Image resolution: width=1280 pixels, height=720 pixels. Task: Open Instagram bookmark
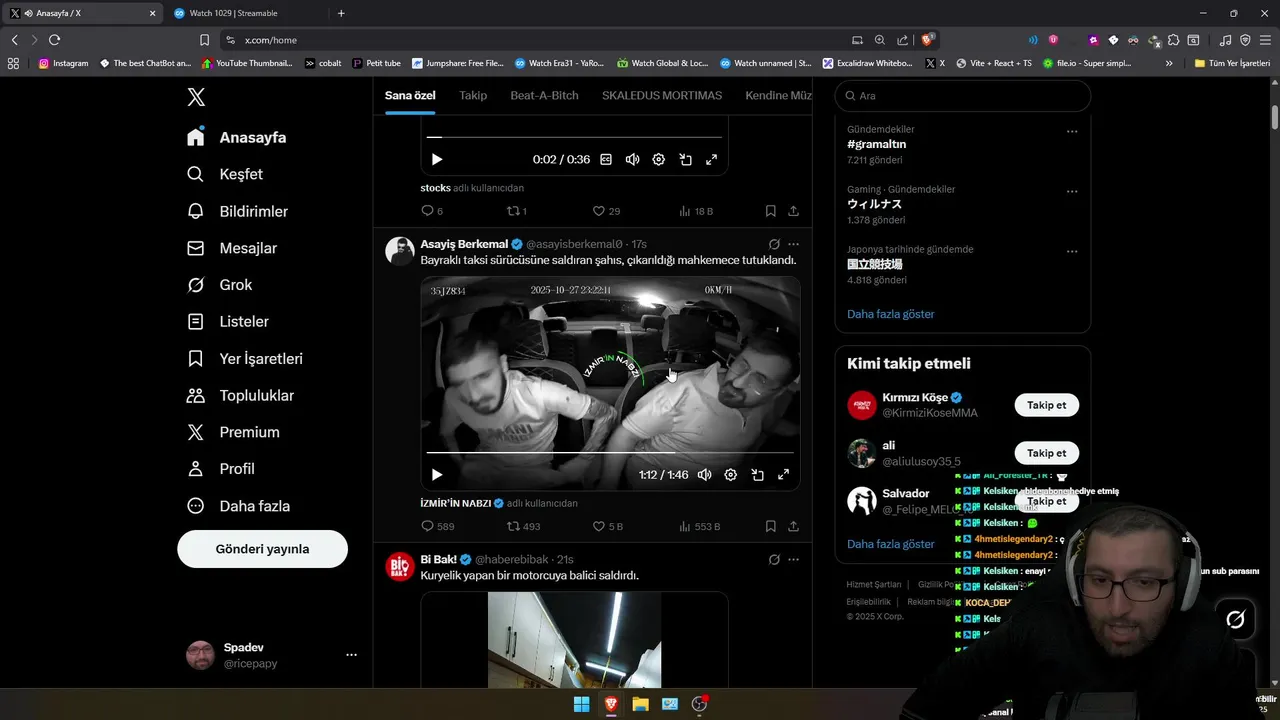coord(63,63)
